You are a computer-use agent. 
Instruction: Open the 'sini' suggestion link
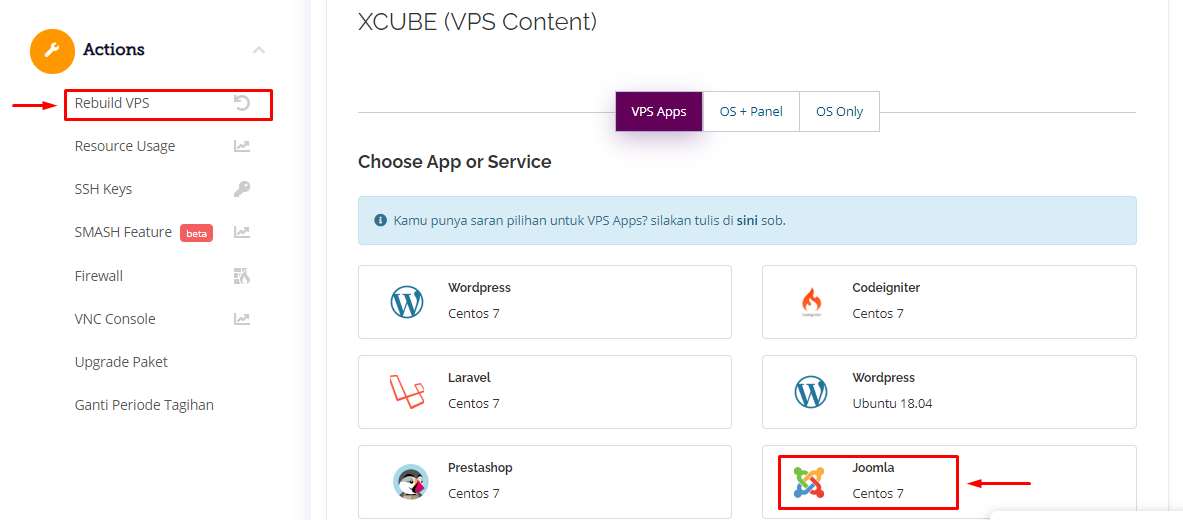point(748,221)
